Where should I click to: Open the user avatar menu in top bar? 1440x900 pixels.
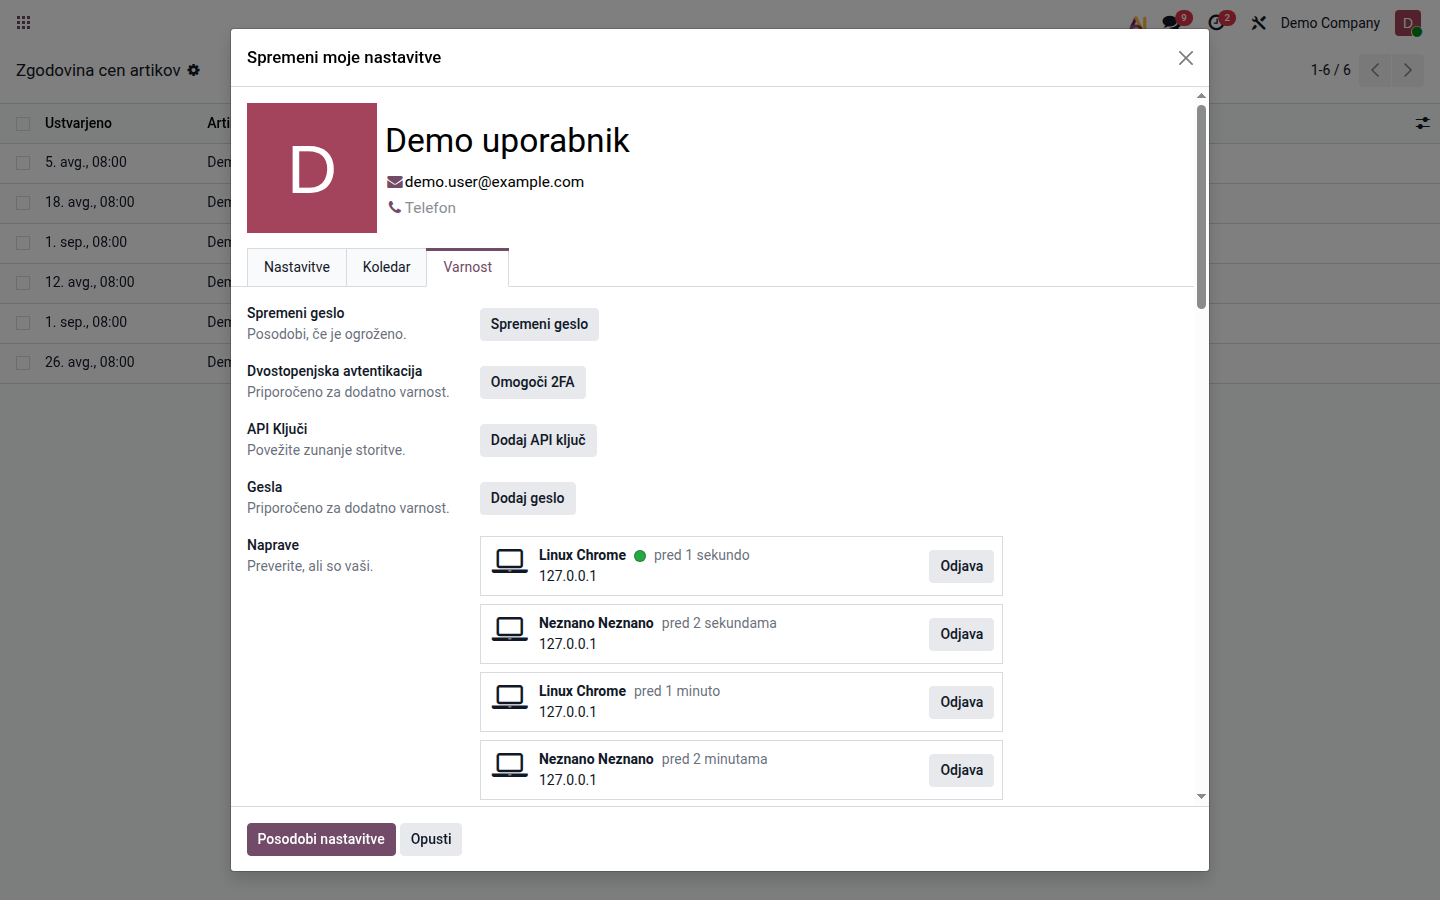[x=1408, y=22]
